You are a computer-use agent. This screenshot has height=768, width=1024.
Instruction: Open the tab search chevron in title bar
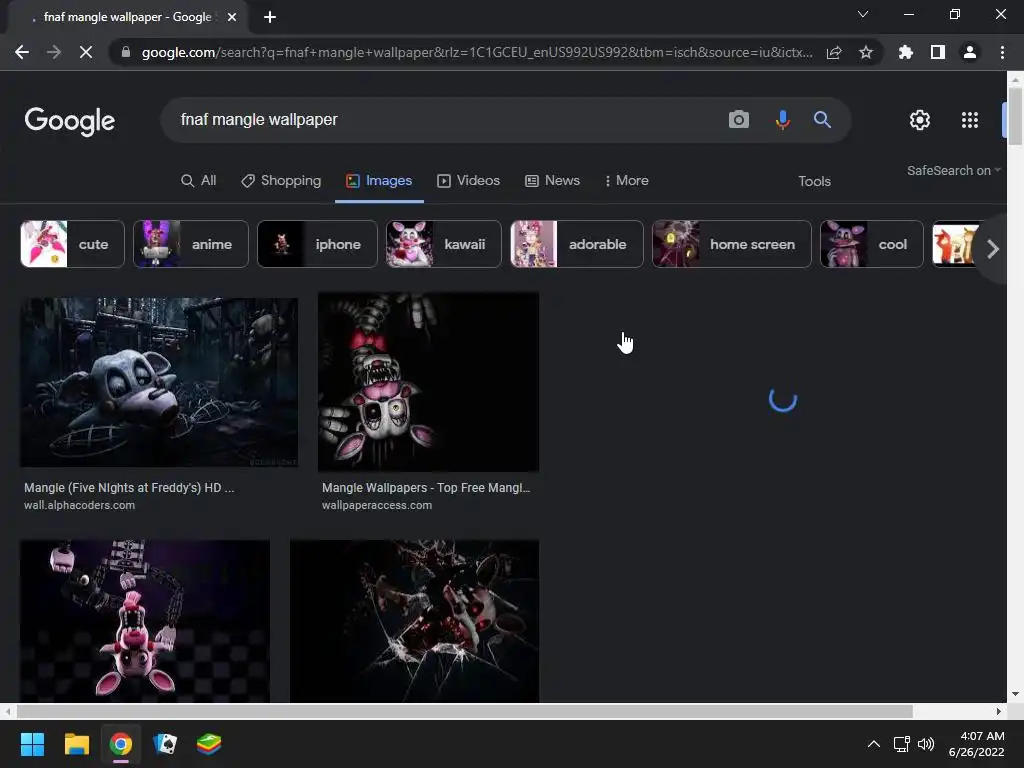(863, 14)
